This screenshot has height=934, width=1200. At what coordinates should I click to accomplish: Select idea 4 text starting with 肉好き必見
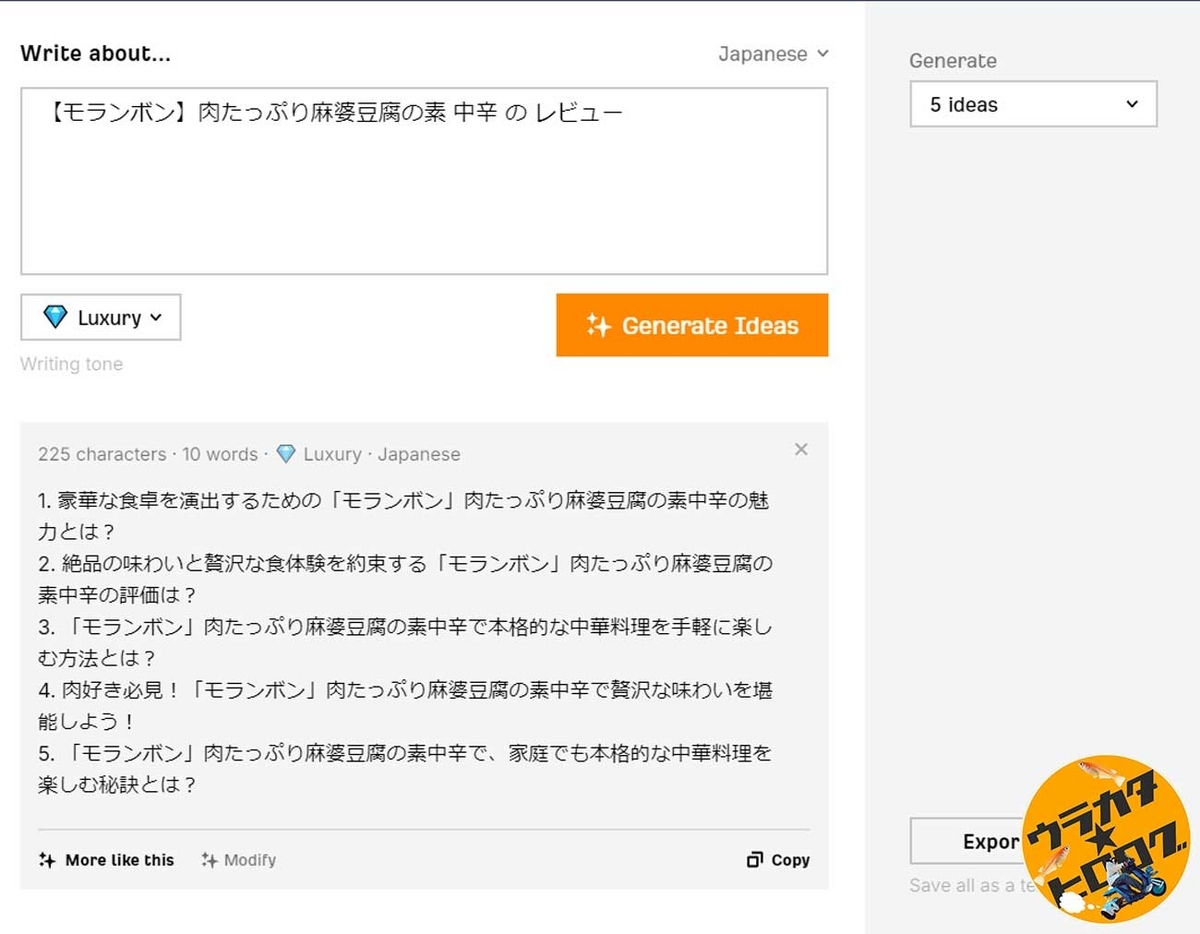pos(405,705)
